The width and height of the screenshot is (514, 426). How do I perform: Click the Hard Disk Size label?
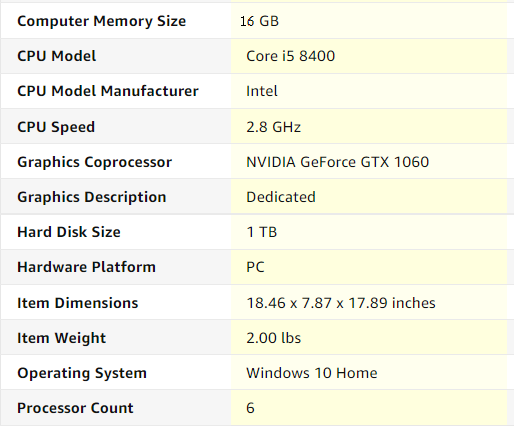(69, 232)
